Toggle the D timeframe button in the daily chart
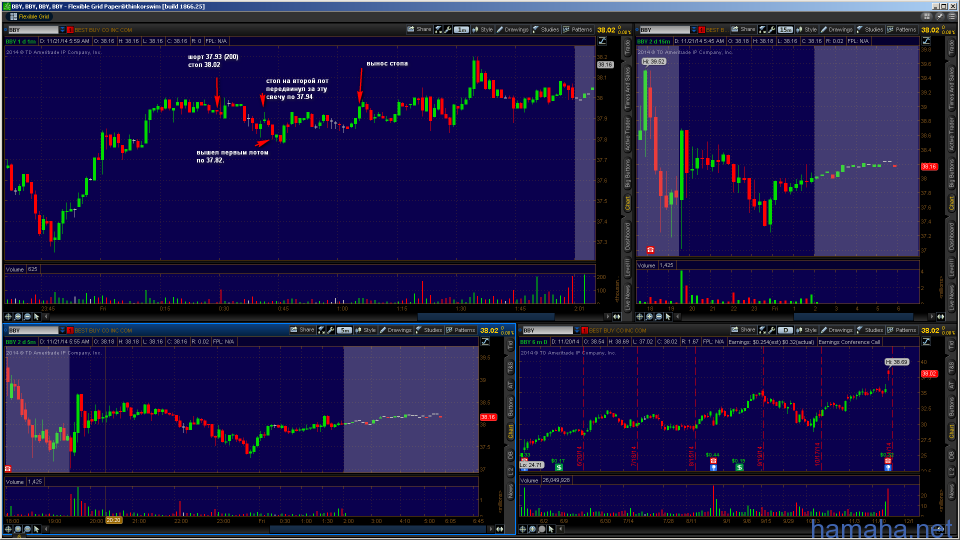 click(x=785, y=330)
